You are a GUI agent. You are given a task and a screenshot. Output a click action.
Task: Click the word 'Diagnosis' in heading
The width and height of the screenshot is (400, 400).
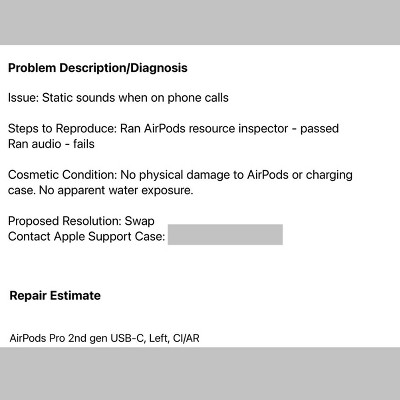(159, 68)
